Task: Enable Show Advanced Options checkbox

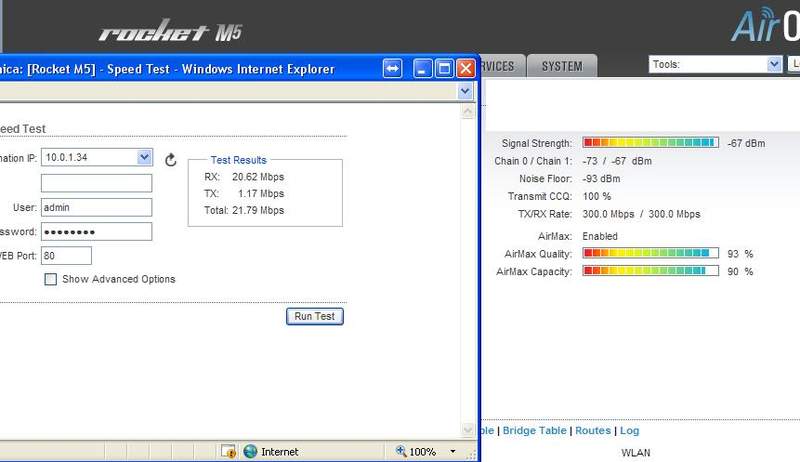Action: 51,279
